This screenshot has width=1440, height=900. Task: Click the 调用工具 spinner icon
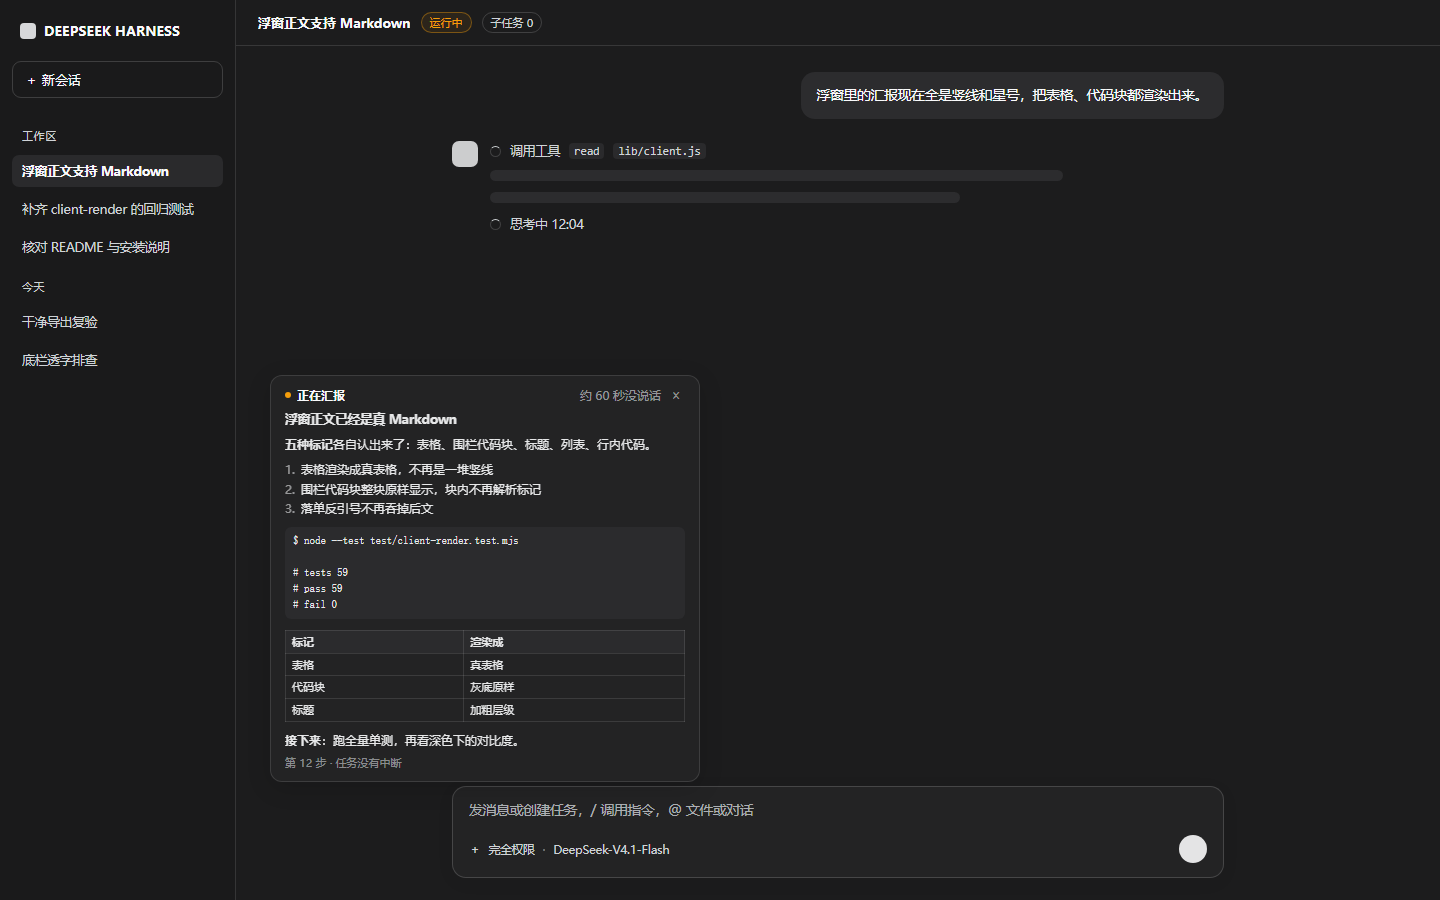495,151
